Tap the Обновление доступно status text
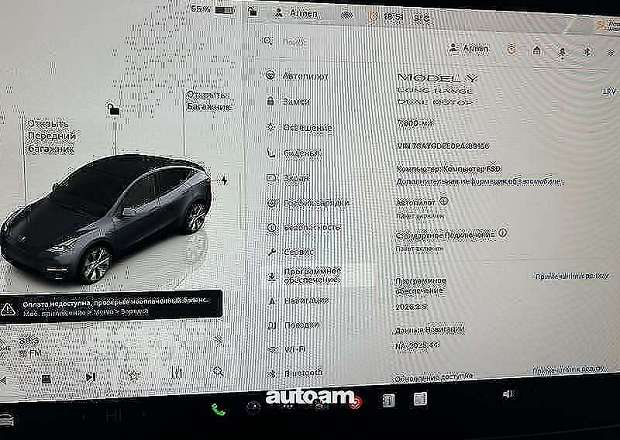Viewport: 620px width, 440px height. pos(434,377)
